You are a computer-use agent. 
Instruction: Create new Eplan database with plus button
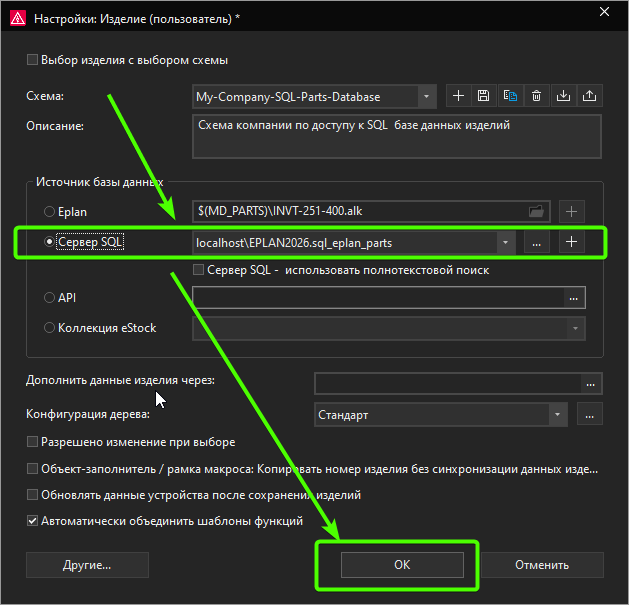click(572, 211)
